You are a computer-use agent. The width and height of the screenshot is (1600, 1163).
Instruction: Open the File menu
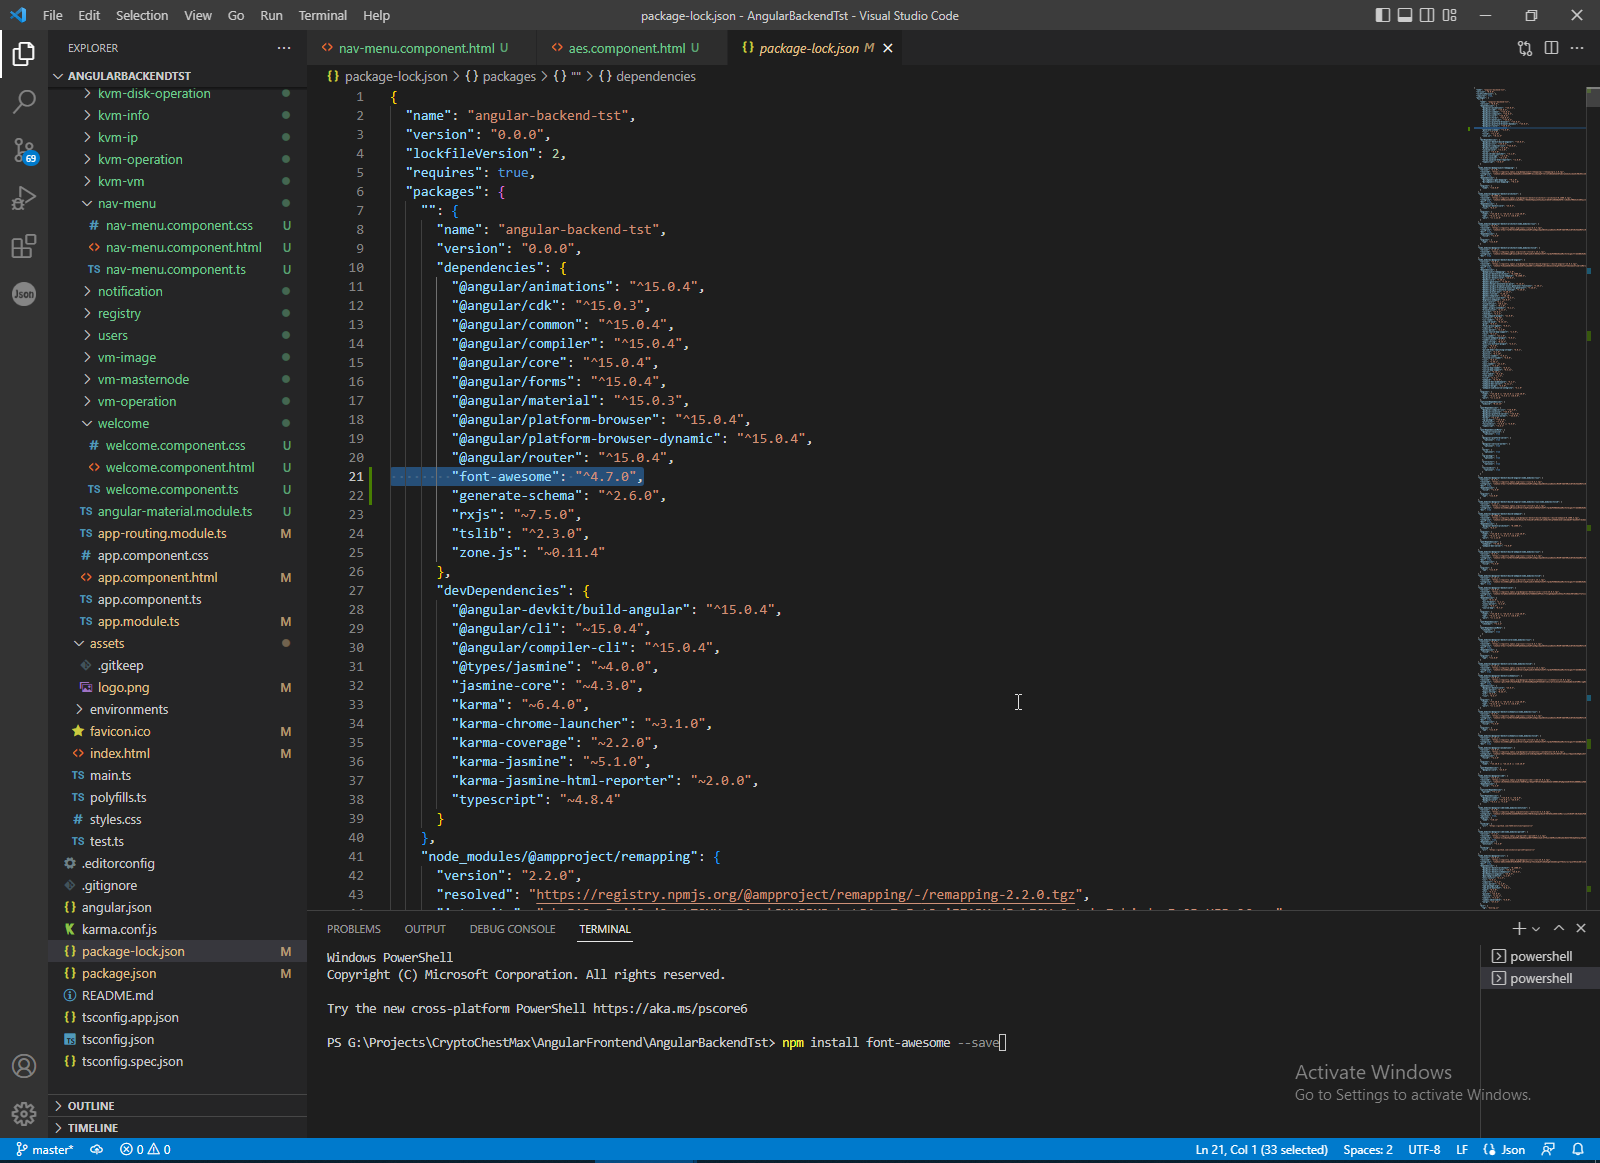(x=53, y=15)
